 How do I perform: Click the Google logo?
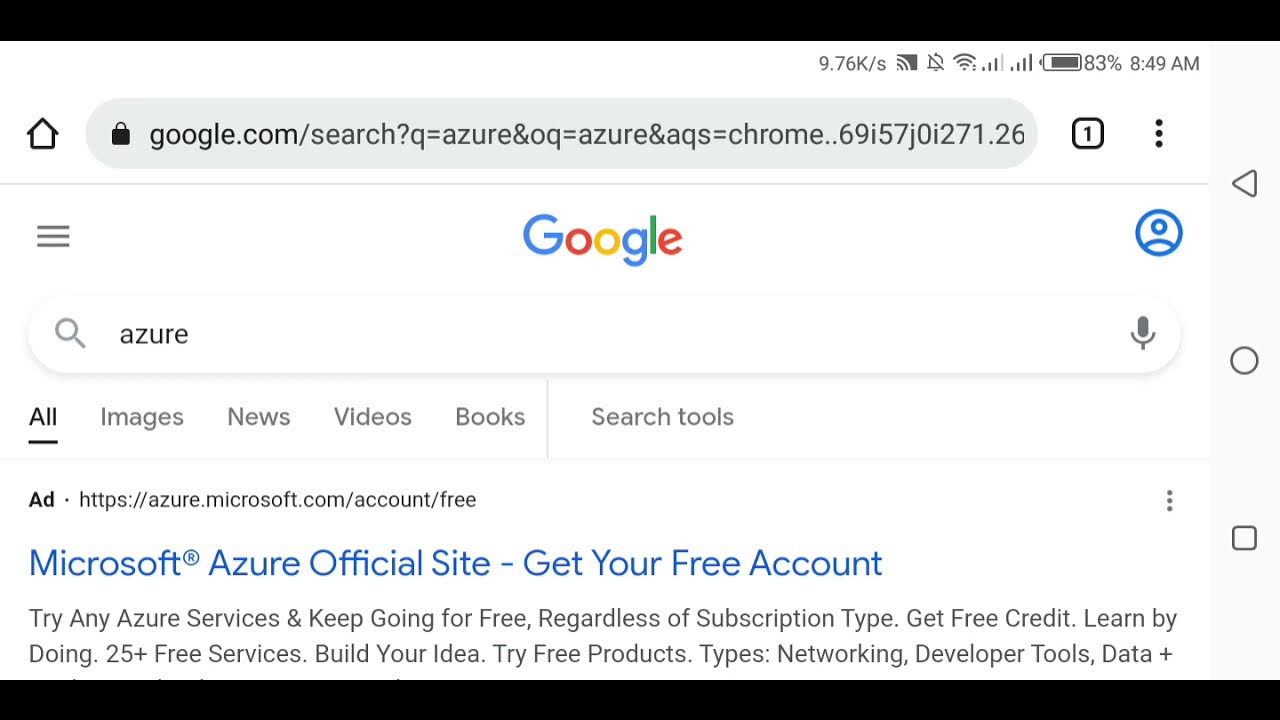[603, 239]
